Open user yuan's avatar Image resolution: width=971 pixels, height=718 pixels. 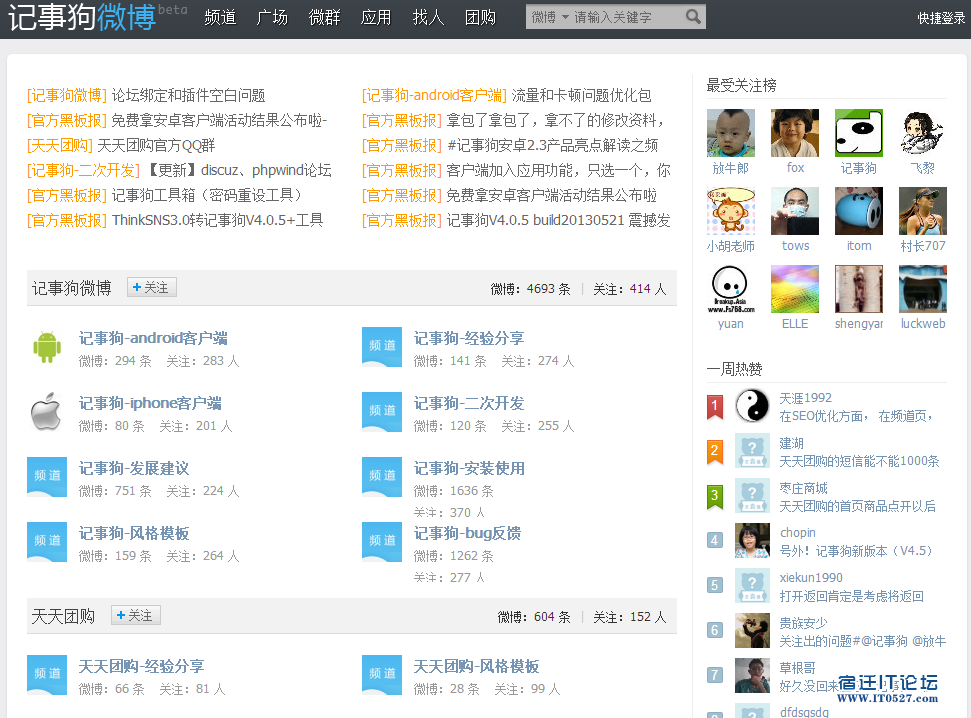[731, 289]
